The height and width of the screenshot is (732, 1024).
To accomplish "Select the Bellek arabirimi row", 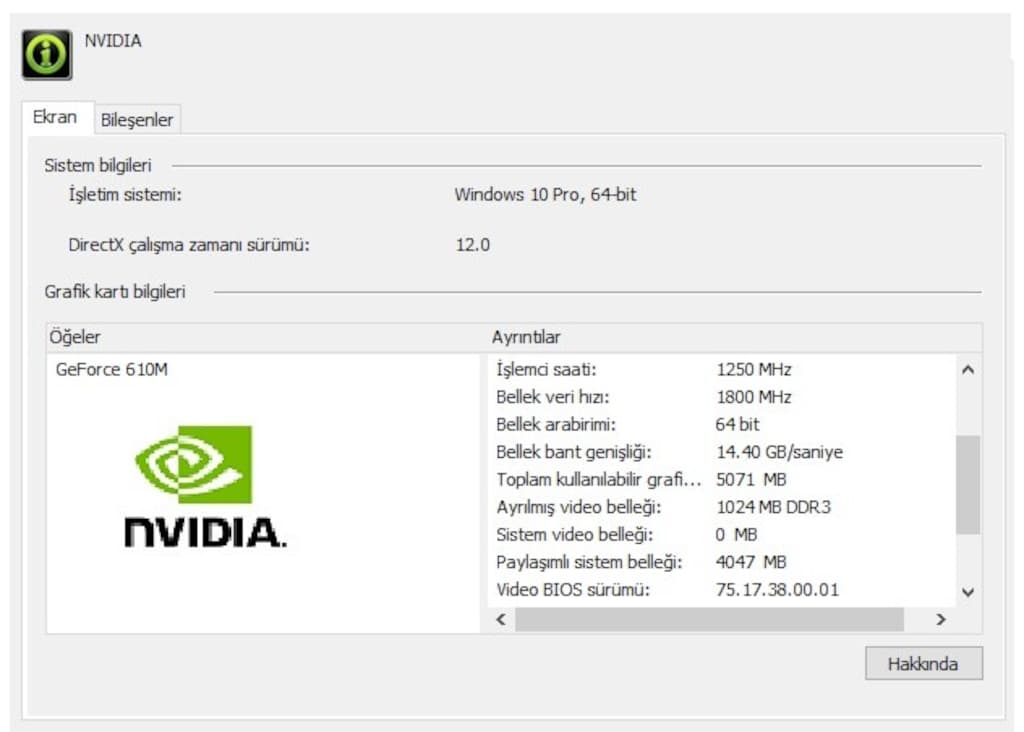I will point(722,424).
